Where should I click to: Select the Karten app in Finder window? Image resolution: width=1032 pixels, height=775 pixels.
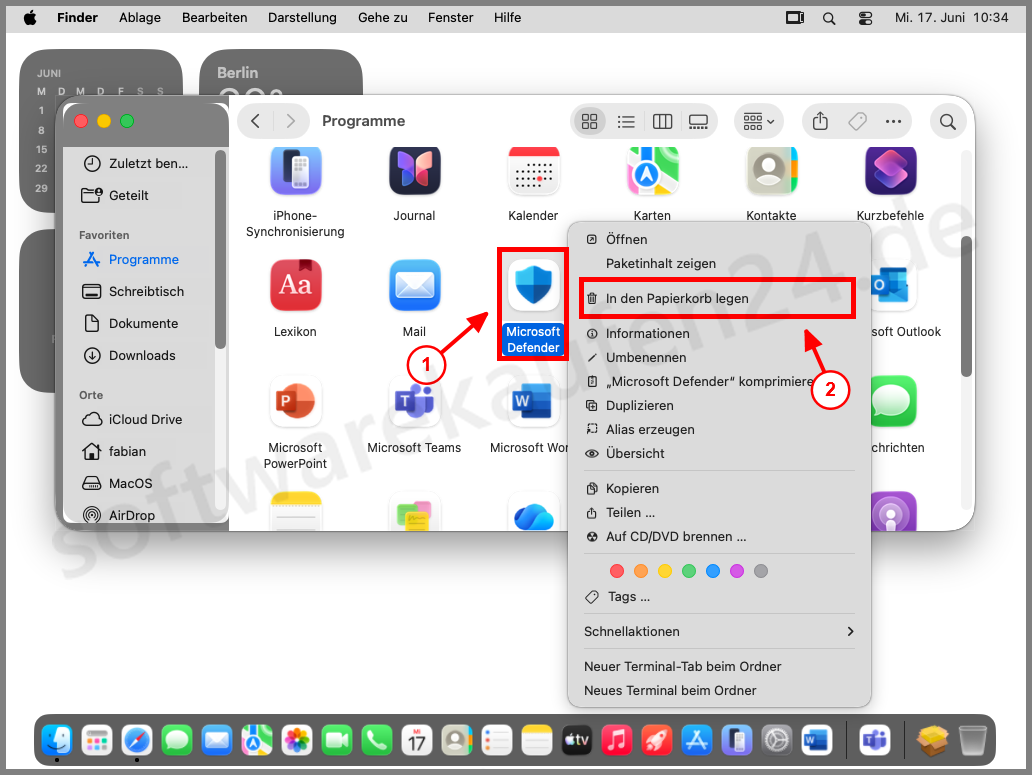click(x=652, y=171)
